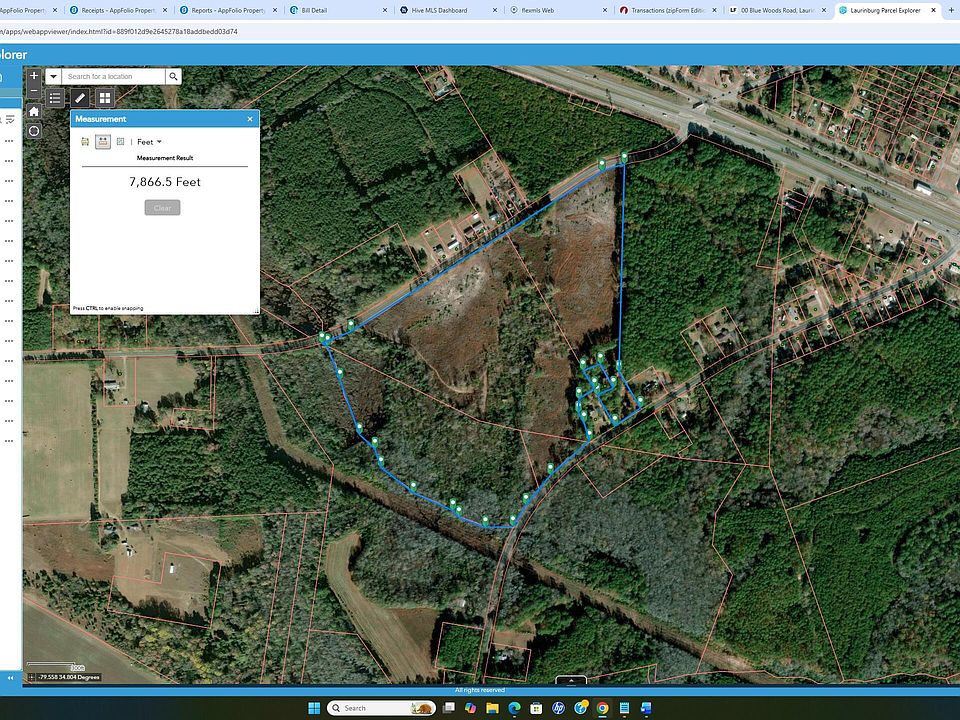Click the Home default extent button
The height and width of the screenshot is (720, 960).
tap(33, 112)
